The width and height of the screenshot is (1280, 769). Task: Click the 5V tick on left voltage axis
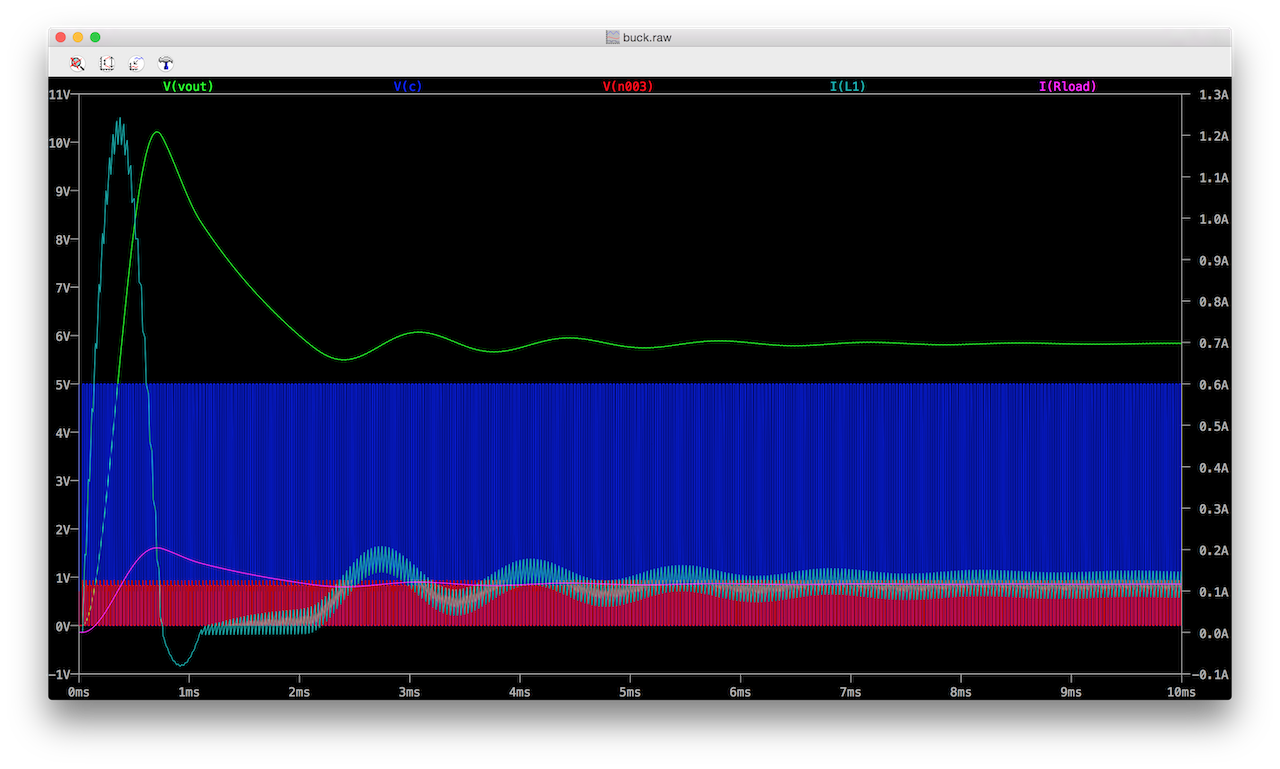click(x=60, y=385)
